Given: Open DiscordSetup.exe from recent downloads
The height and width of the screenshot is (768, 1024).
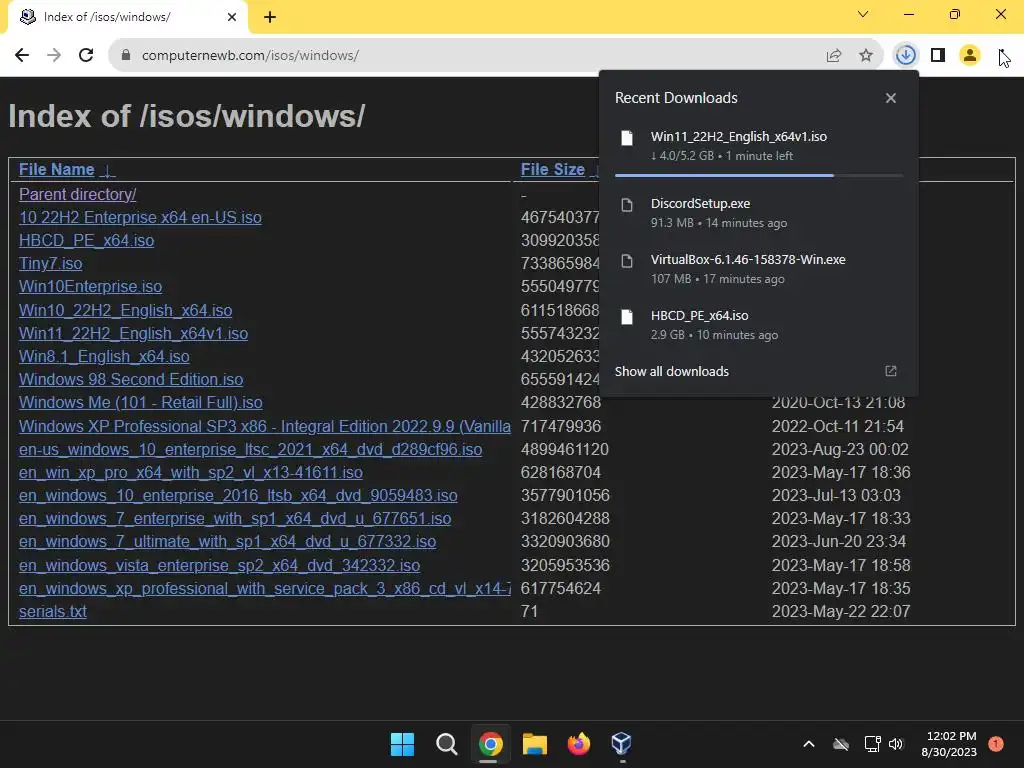Looking at the screenshot, I should click(x=759, y=213).
